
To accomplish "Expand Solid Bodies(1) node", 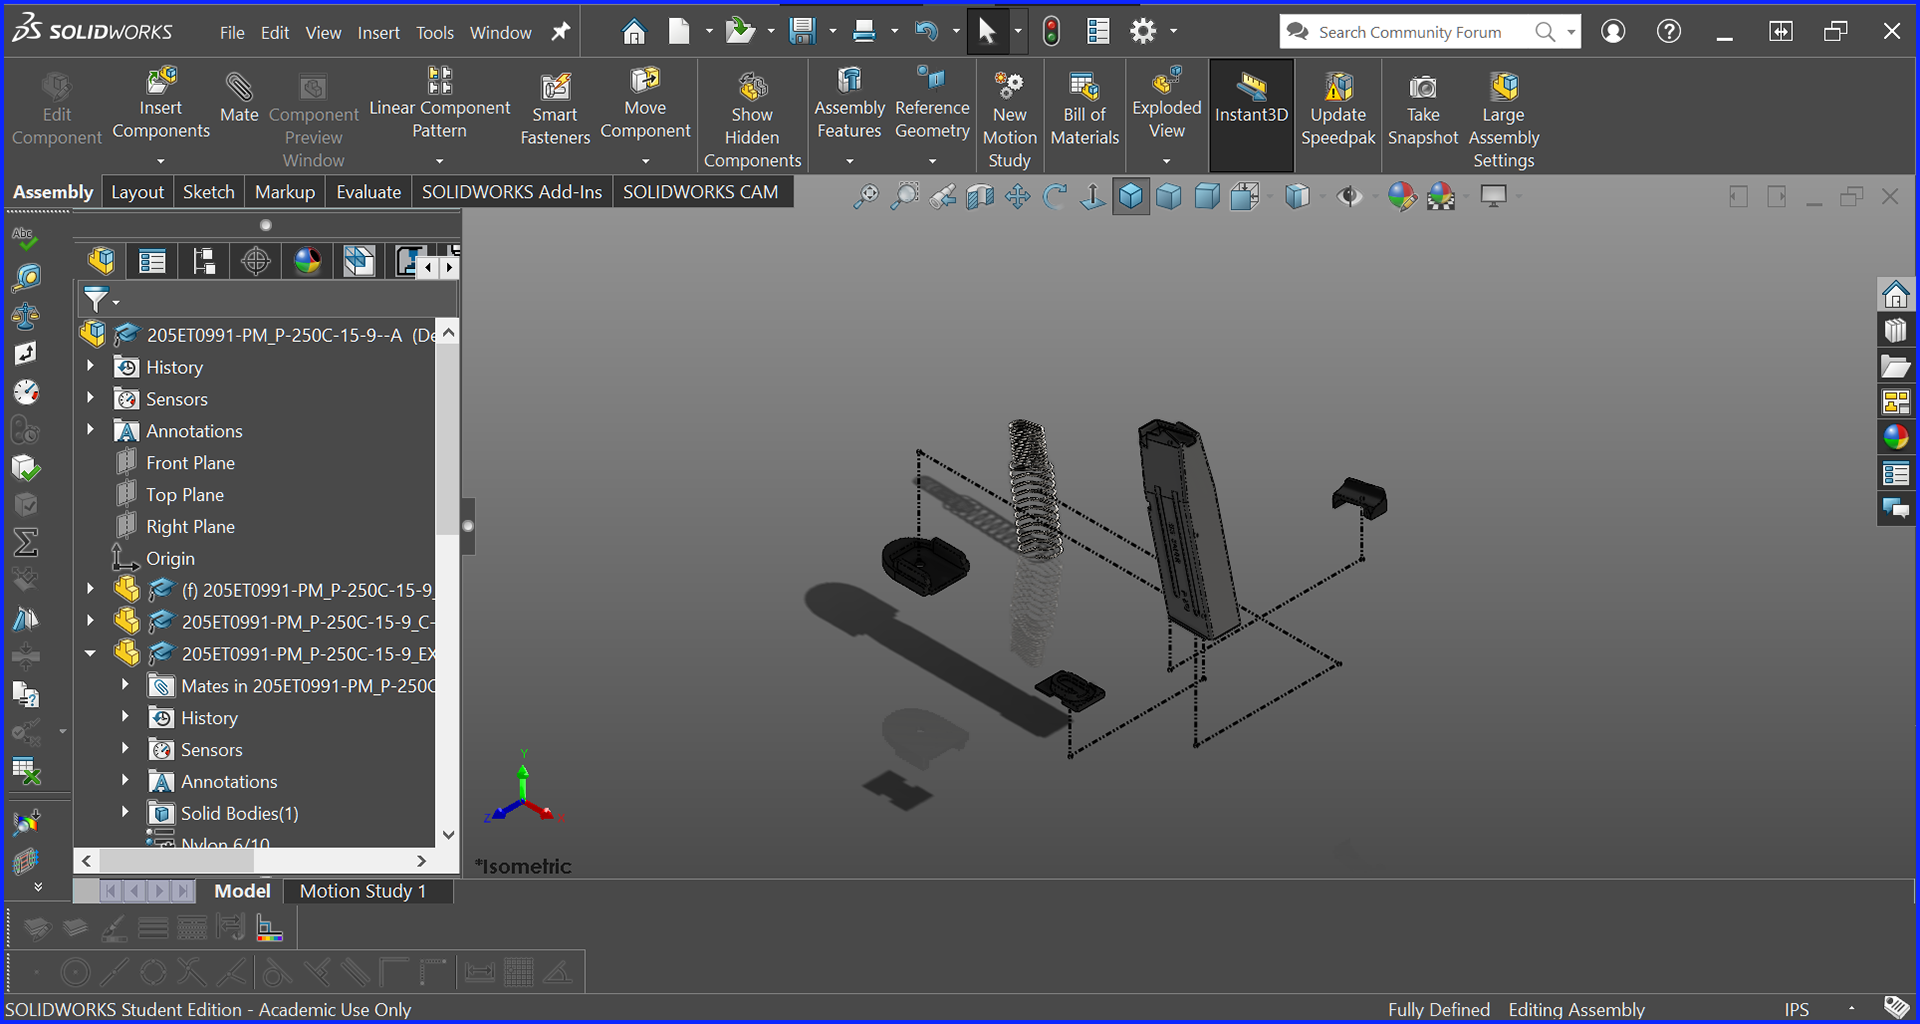I will [x=125, y=813].
